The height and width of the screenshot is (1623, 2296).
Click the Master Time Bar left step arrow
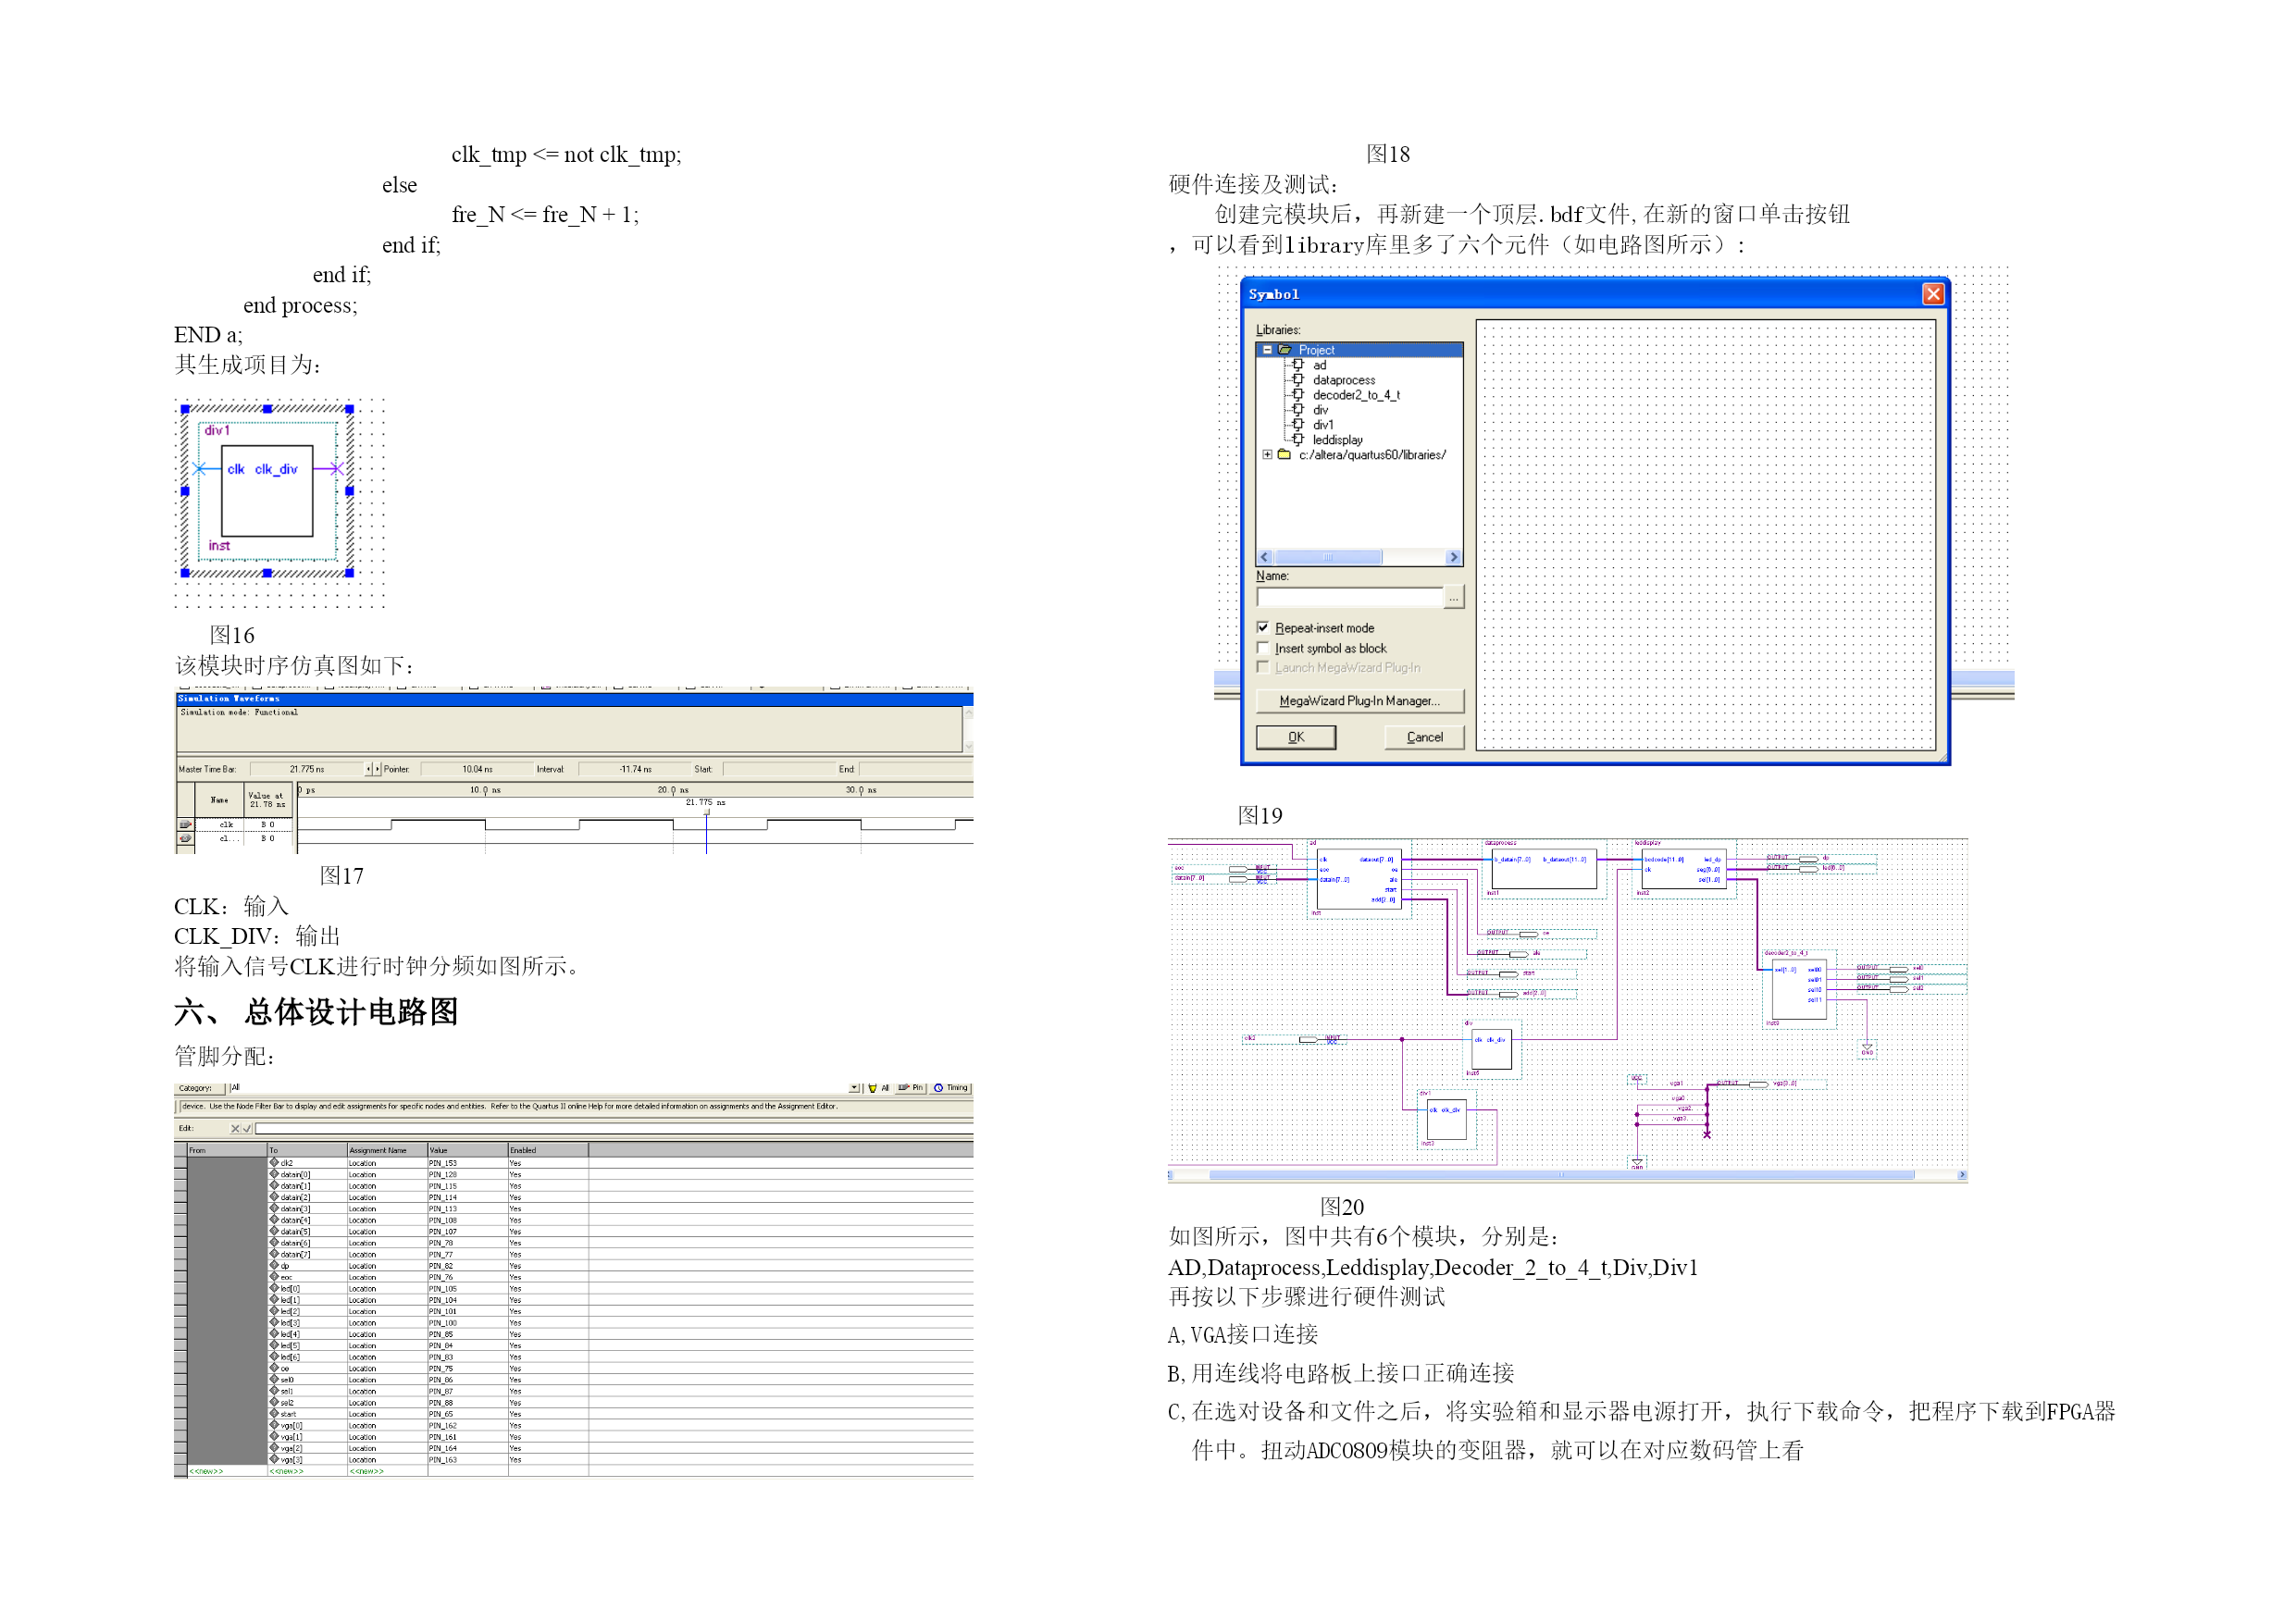click(x=368, y=769)
